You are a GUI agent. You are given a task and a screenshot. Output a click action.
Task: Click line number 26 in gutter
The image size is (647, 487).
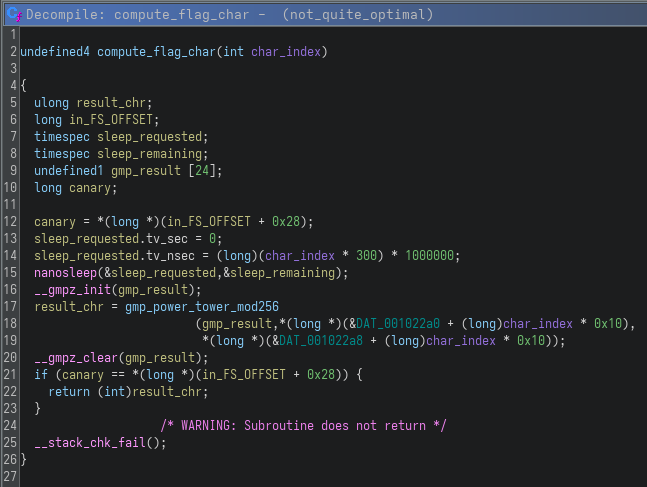tap(10, 460)
